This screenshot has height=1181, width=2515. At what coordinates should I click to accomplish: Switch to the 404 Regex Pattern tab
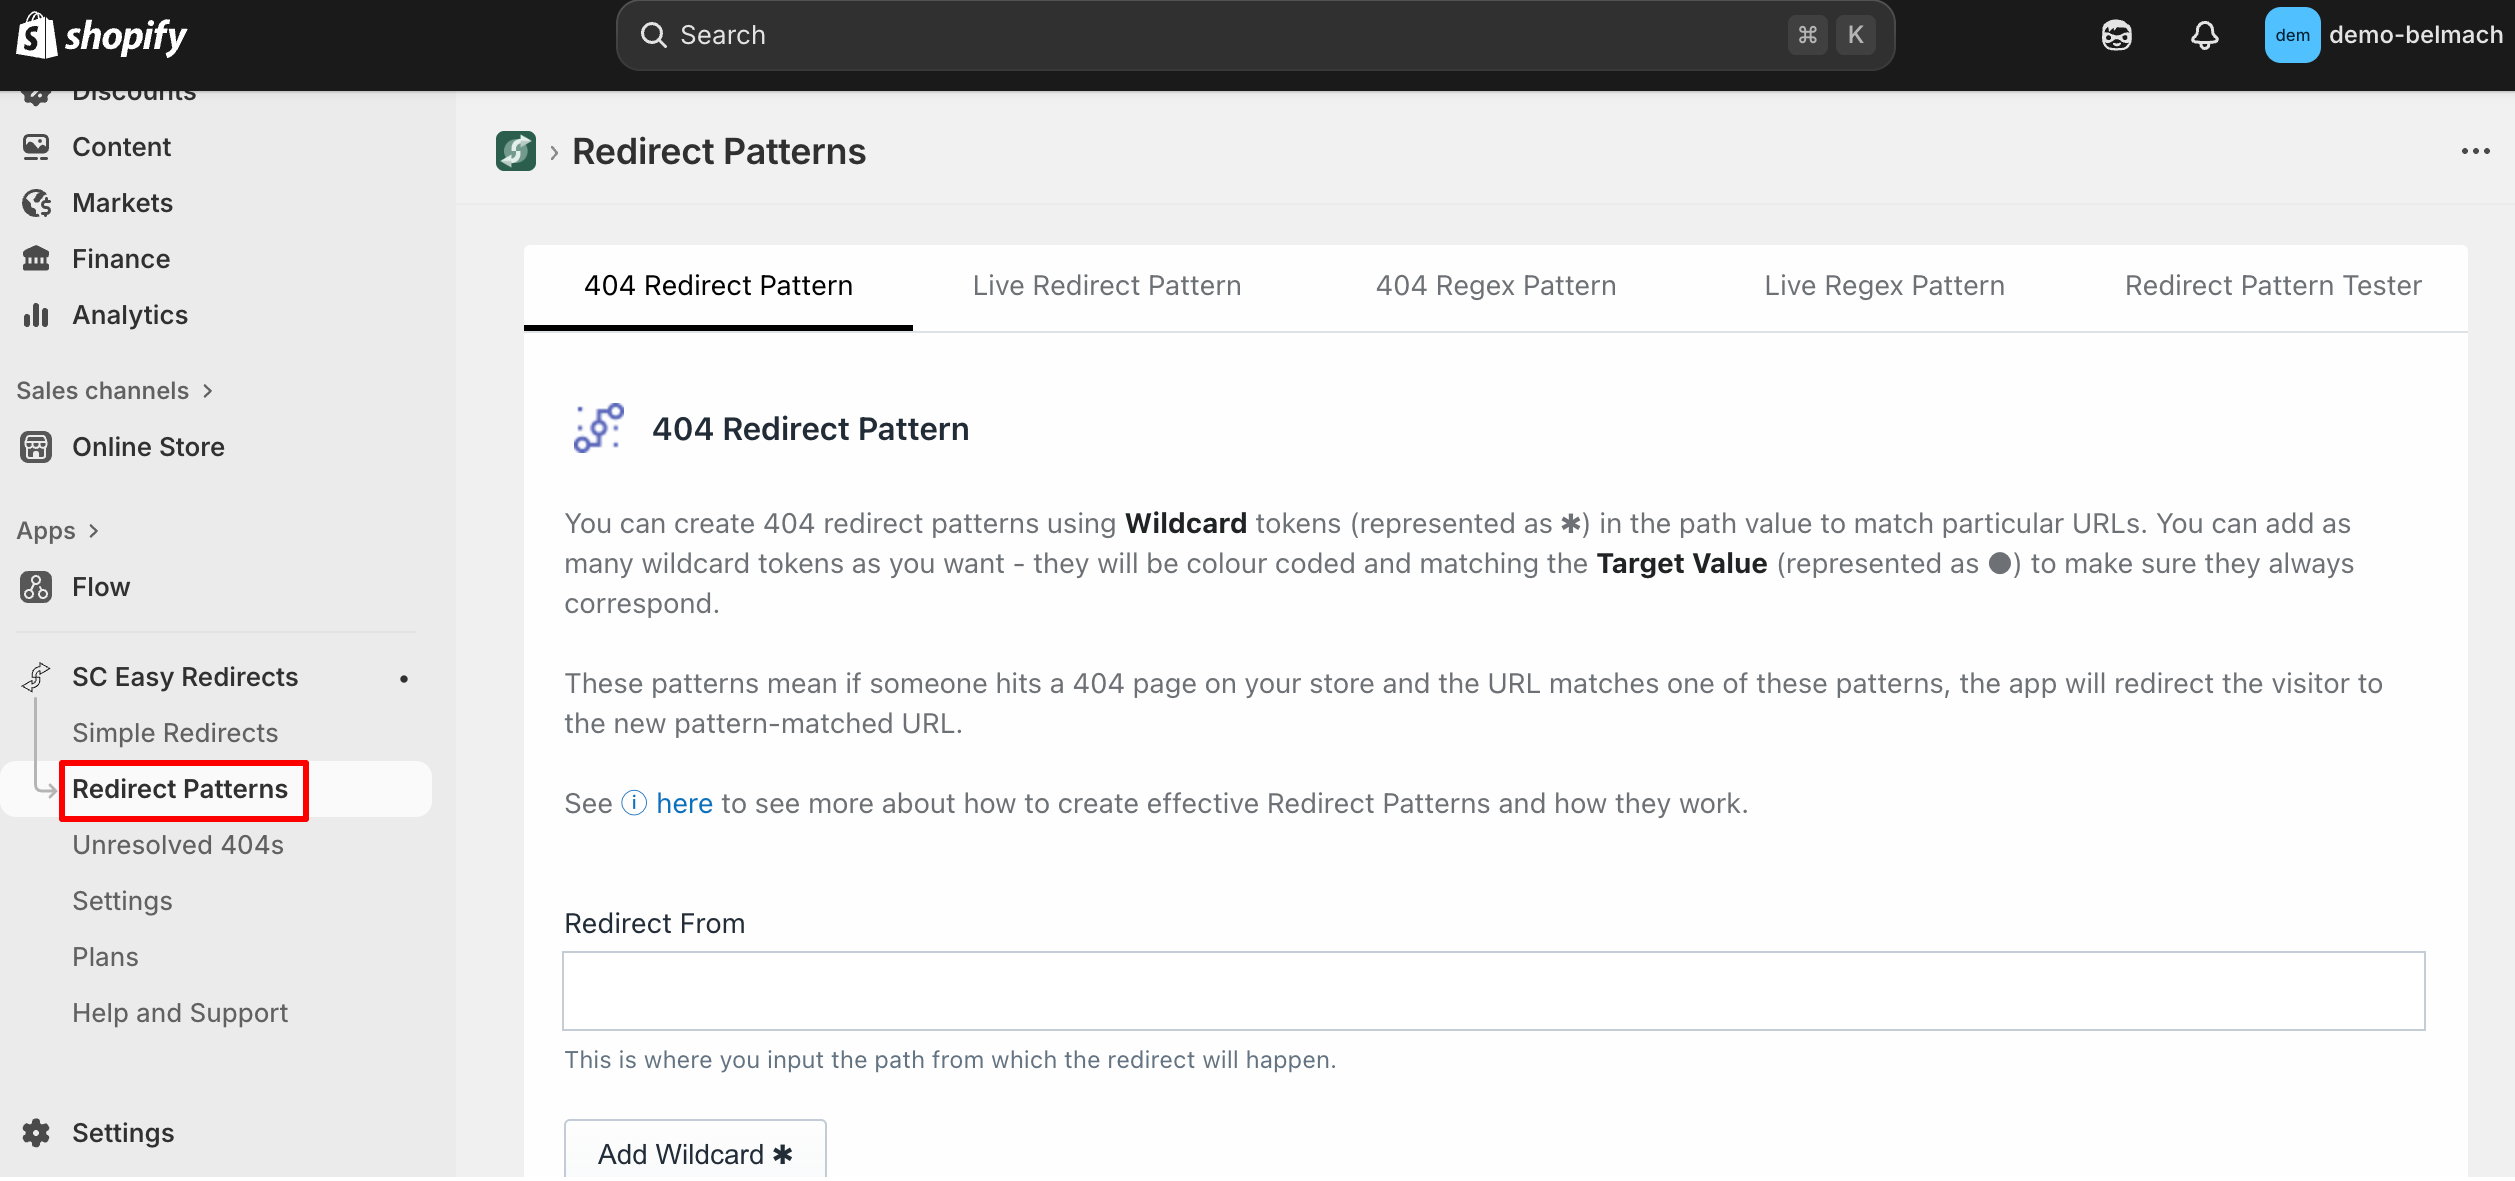pos(1495,286)
